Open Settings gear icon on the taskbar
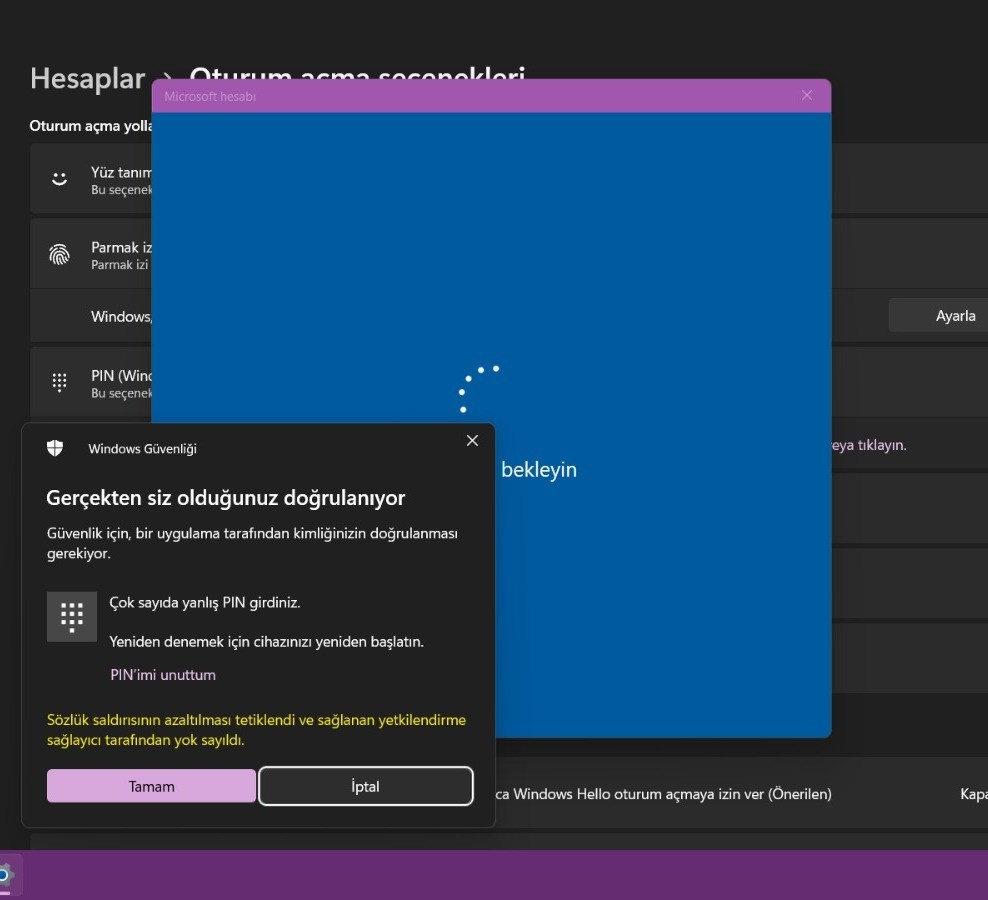 click(x=5, y=875)
